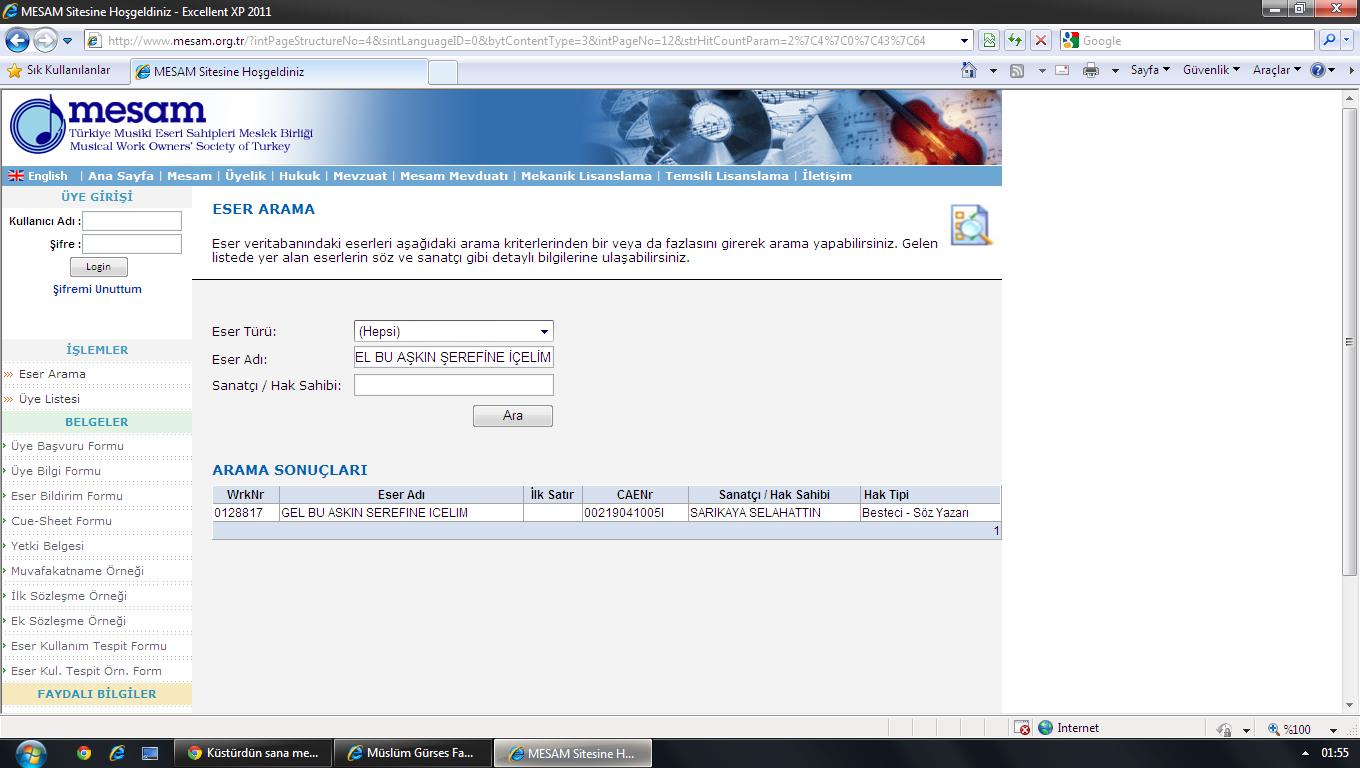
Task: Go to browser Home page icon
Action: click(x=968, y=70)
